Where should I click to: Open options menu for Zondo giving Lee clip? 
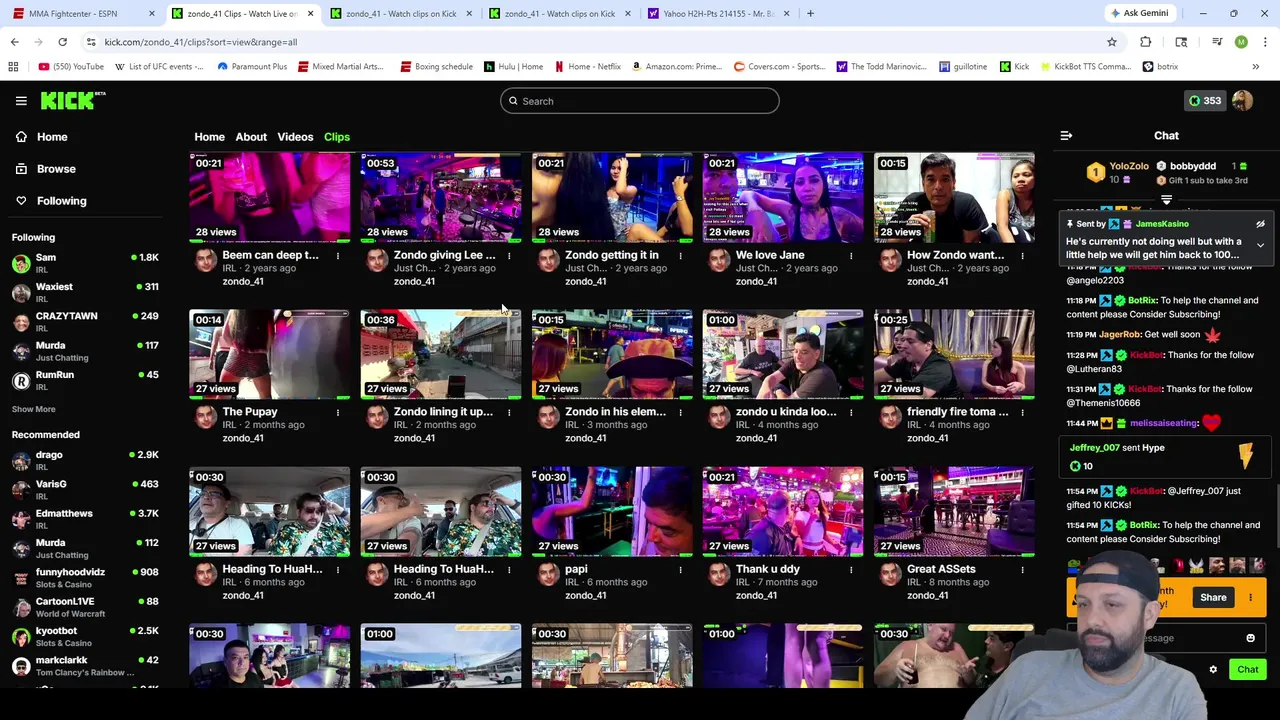(x=509, y=256)
